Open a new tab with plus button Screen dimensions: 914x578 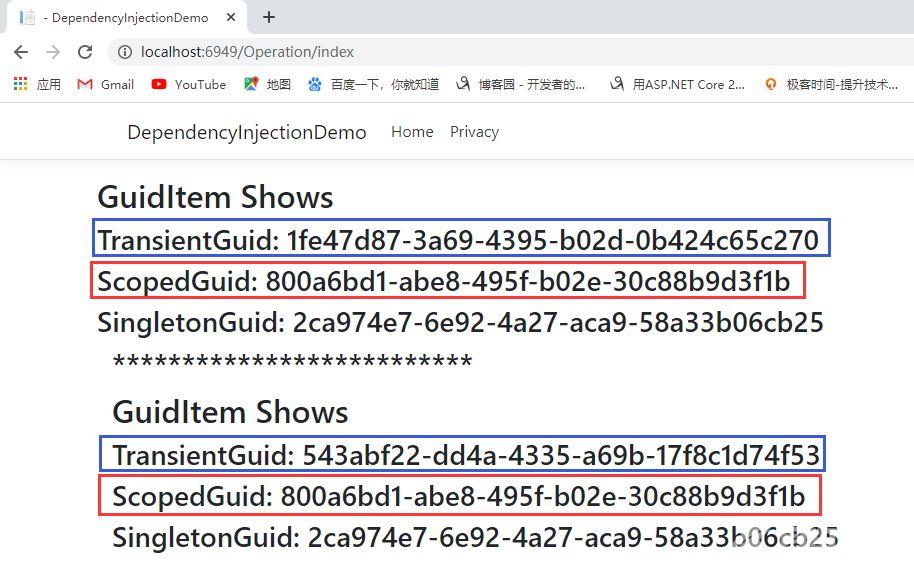tap(269, 17)
